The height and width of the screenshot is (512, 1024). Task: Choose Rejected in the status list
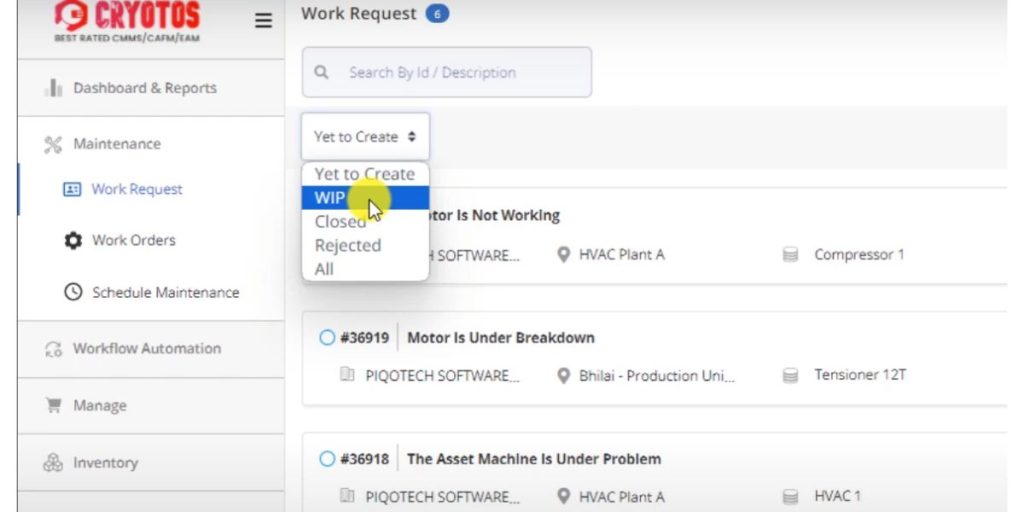point(347,246)
